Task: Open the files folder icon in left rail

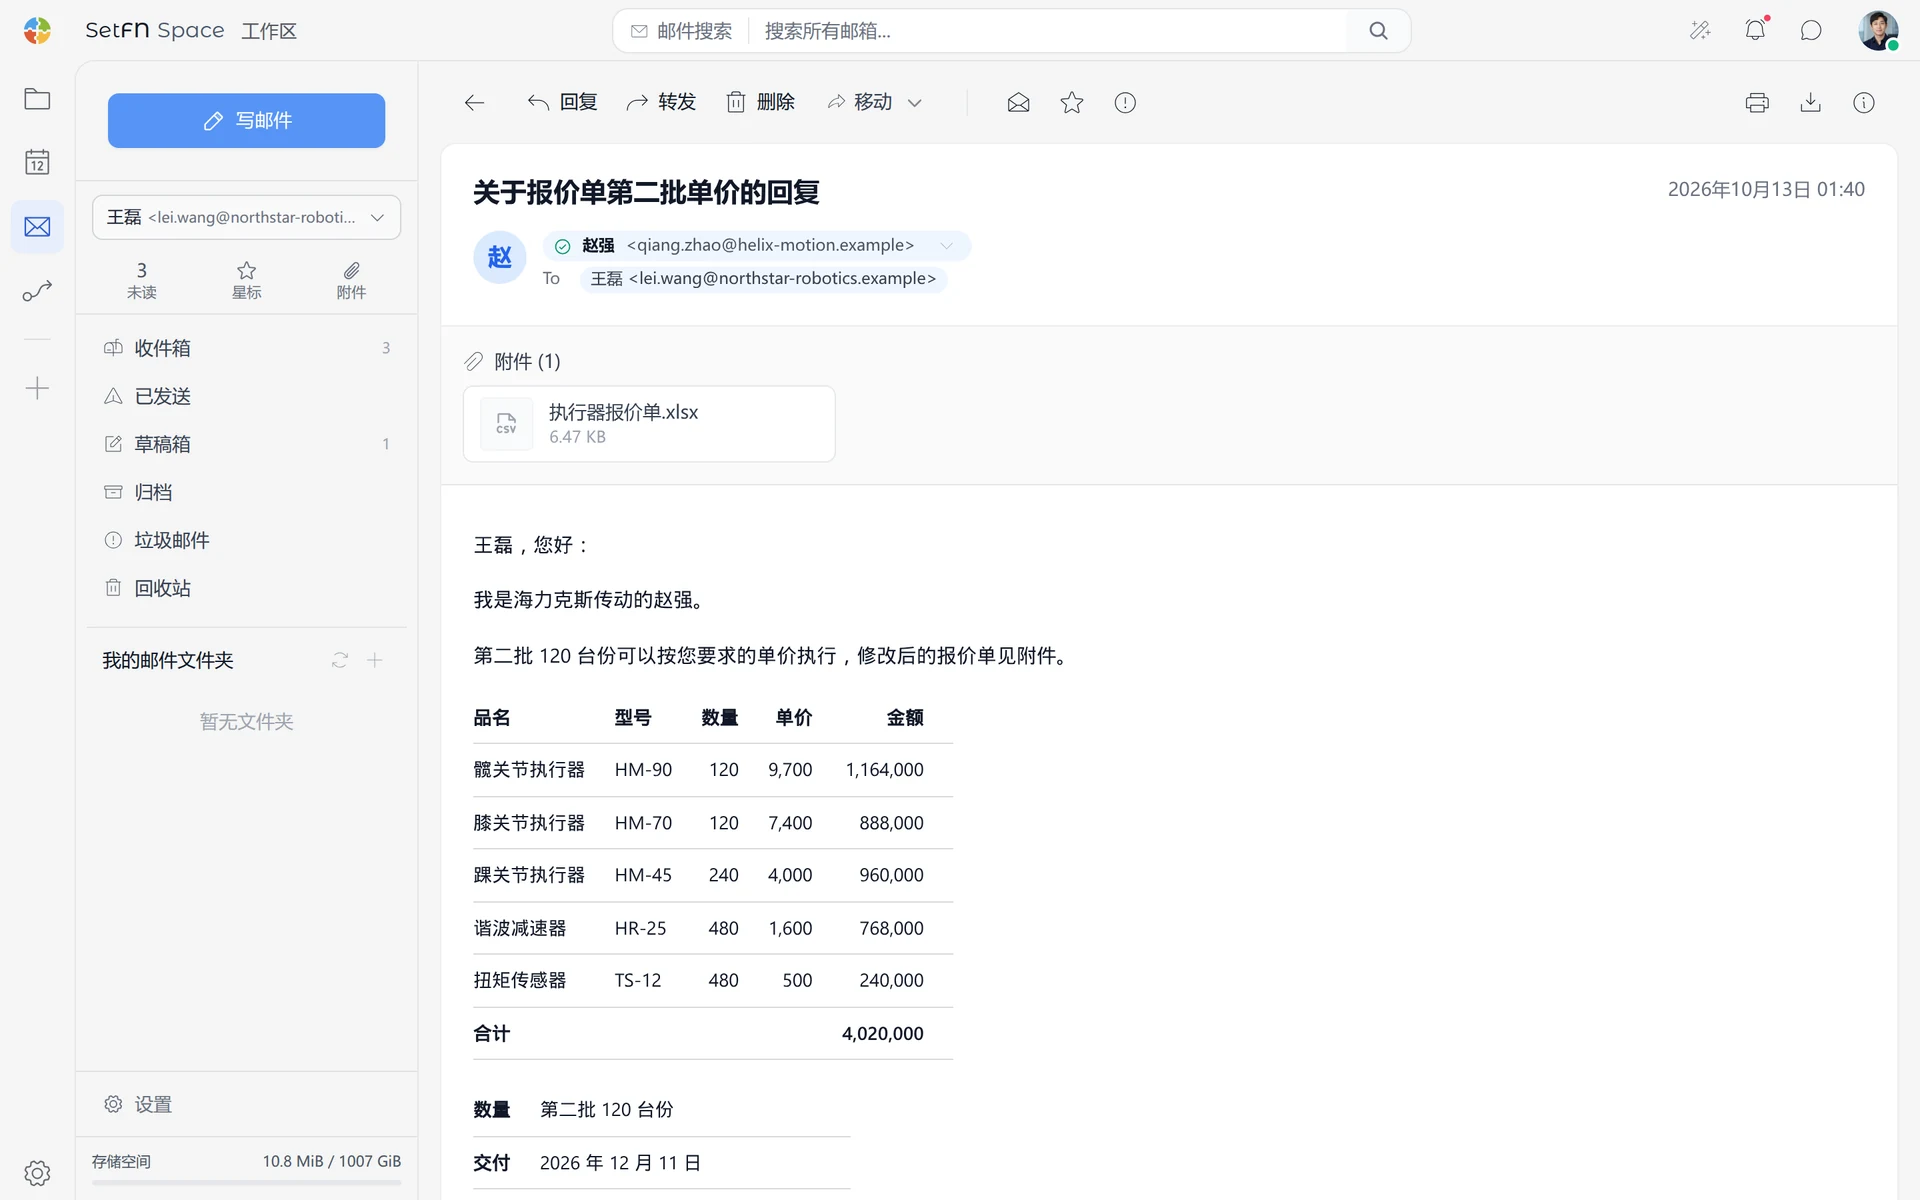Action: pos(37,99)
